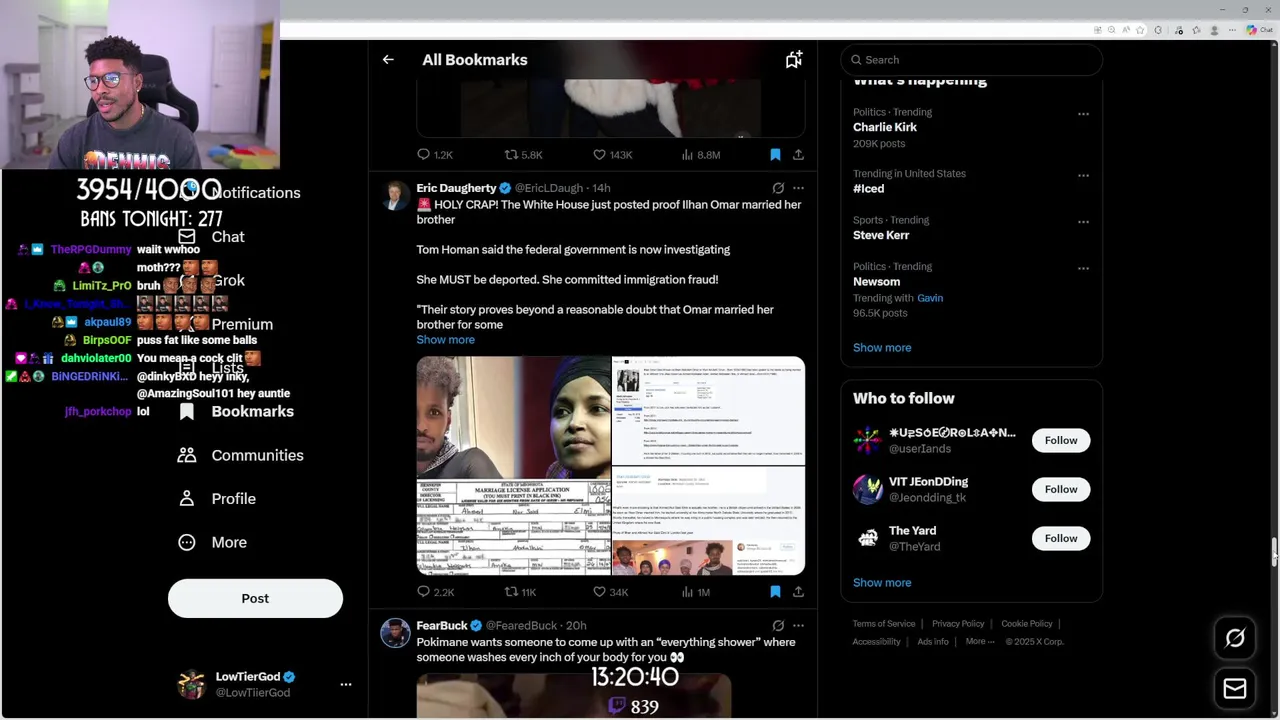Open Eric Daugherty's display name link
The image size is (1280, 720).
coord(456,188)
